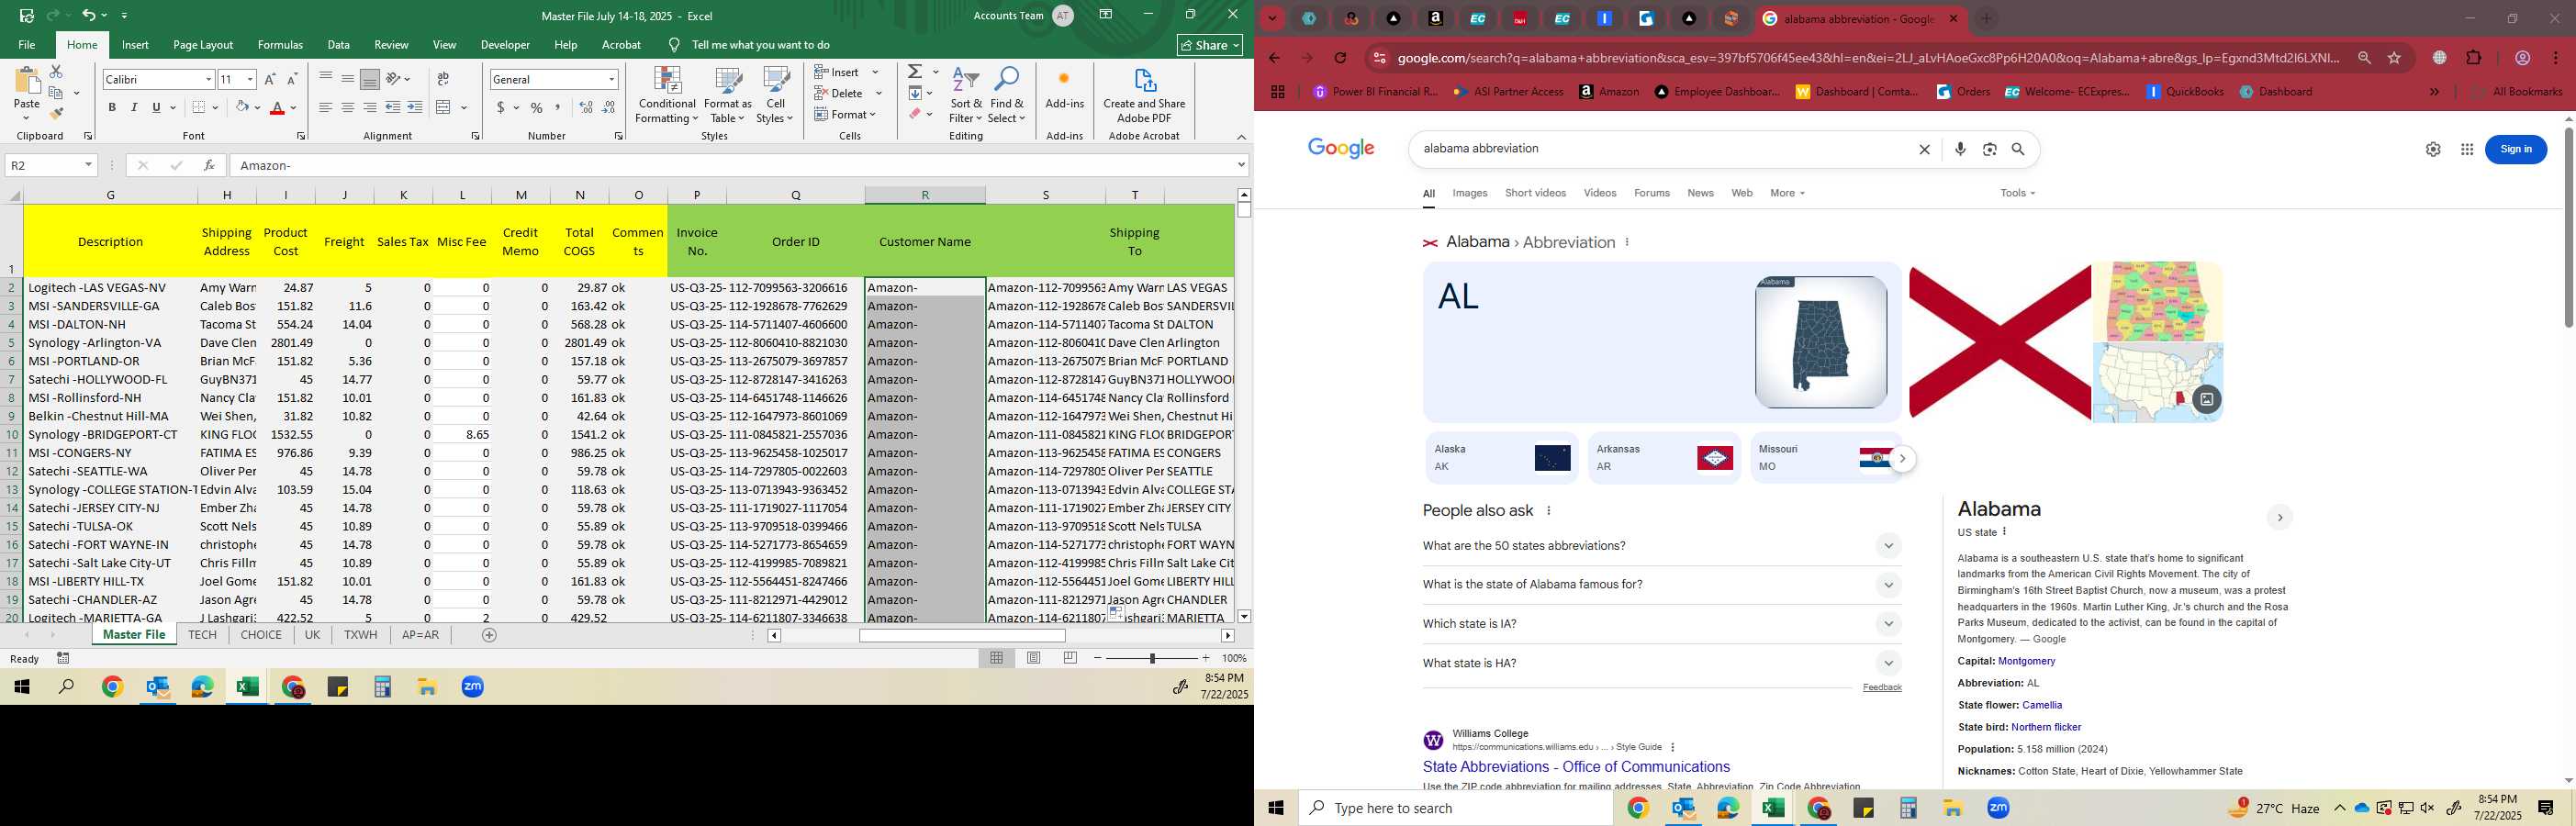Open the font size dropdown
This screenshot has width=2576, height=826.
pyautogui.click(x=250, y=79)
